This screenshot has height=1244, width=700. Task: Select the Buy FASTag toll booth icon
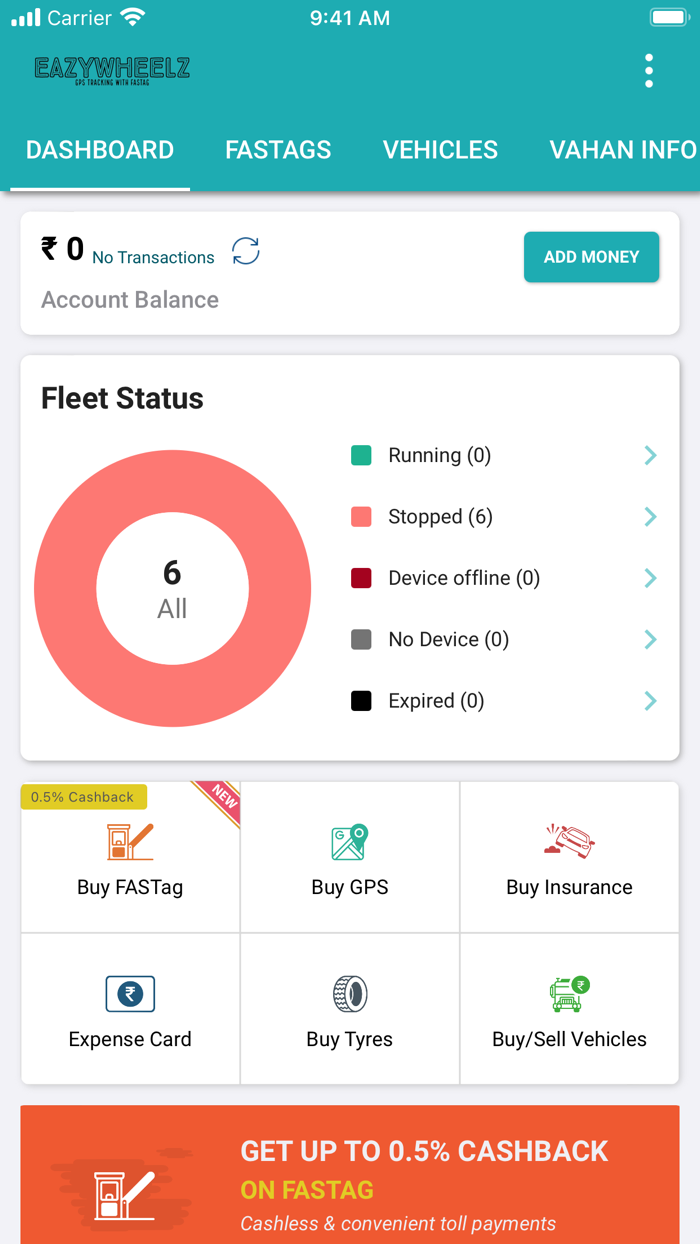tap(129, 842)
